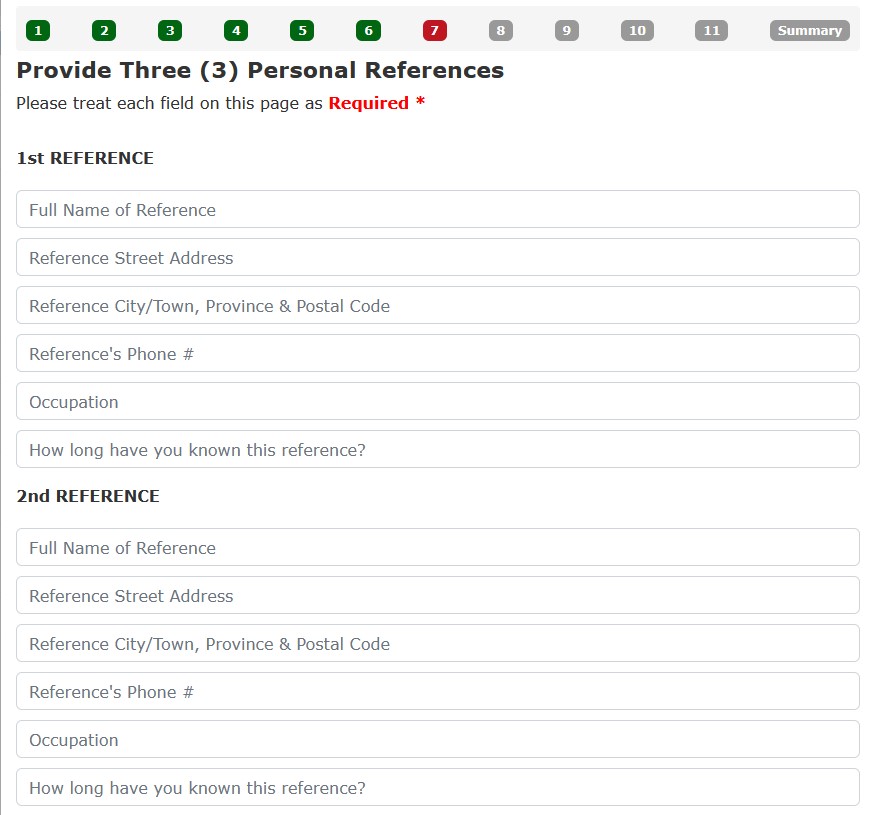The image size is (875, 815).
Task: Focus 2nd reference Occupation field
Action: tap(437, 740)
